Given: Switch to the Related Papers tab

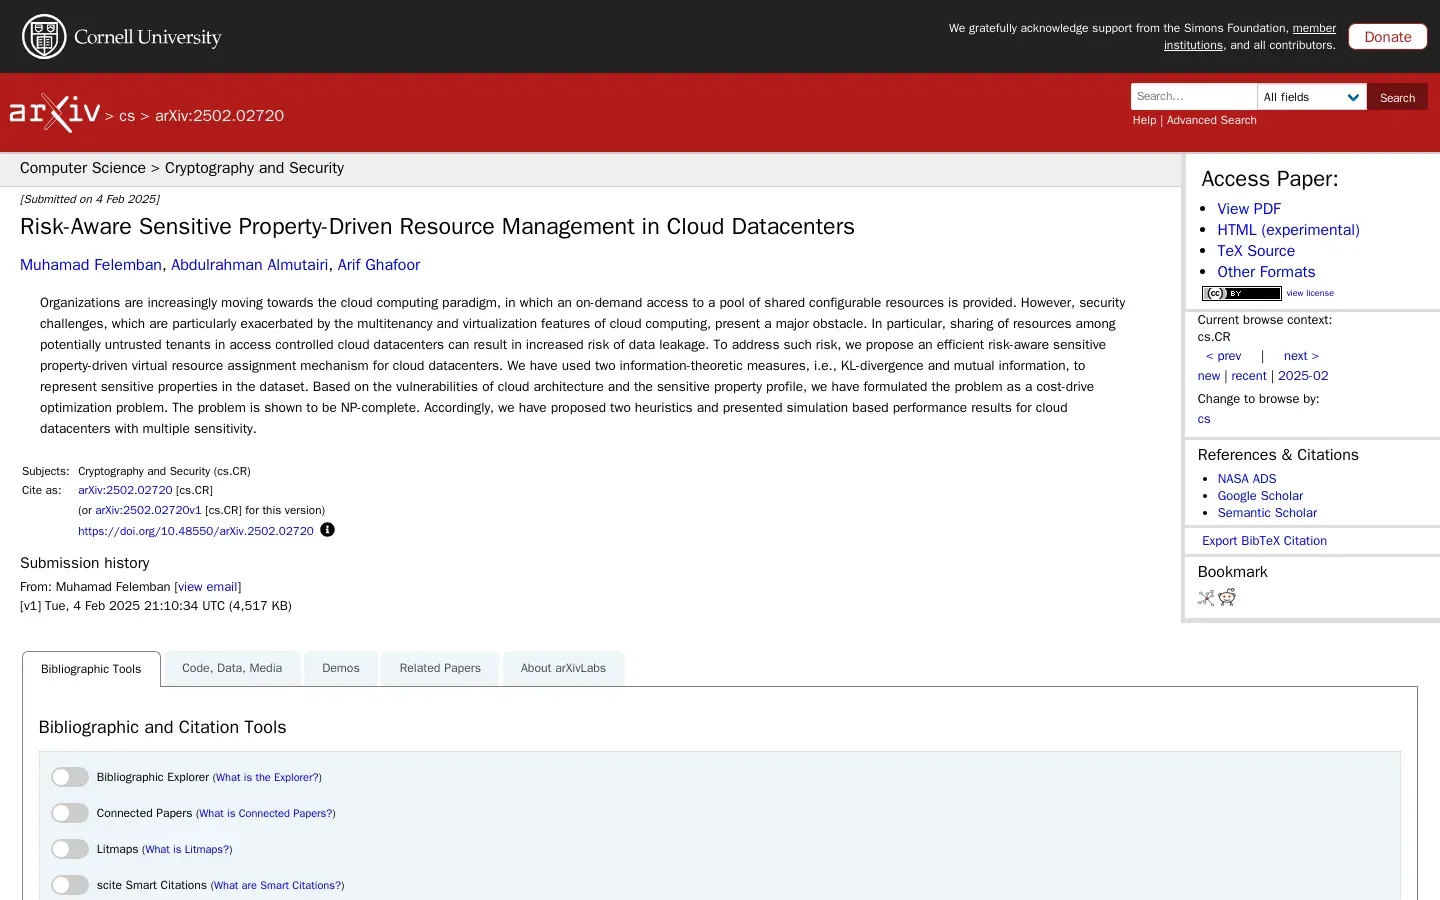Looking at the screenshot, I should tap(440, 668).
